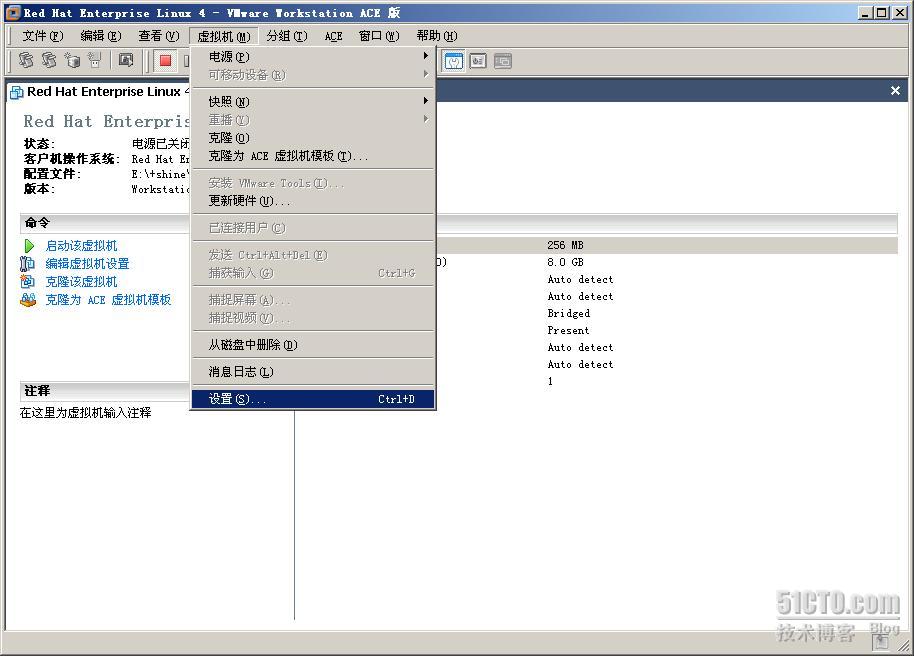Click greyed 捕获输入(G) entry

(313, 273)
